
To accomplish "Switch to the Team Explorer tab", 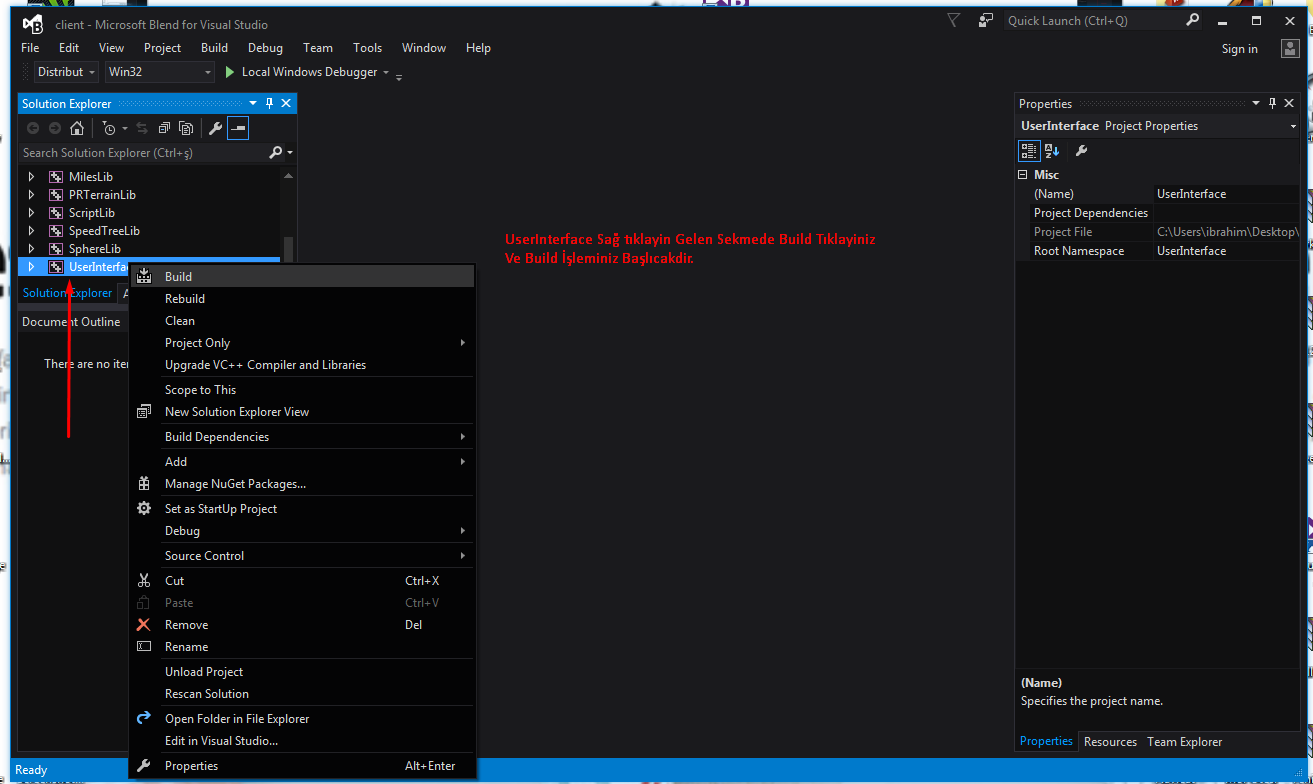I will pyautogui.click(x=1184, y=742).
